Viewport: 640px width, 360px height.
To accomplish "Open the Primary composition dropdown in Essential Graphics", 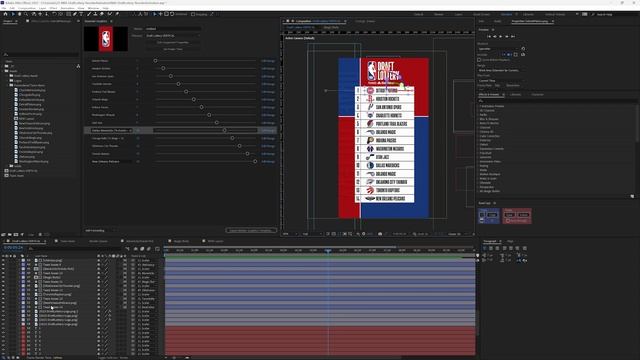I will pyautogui.click(x=173, y=36).
